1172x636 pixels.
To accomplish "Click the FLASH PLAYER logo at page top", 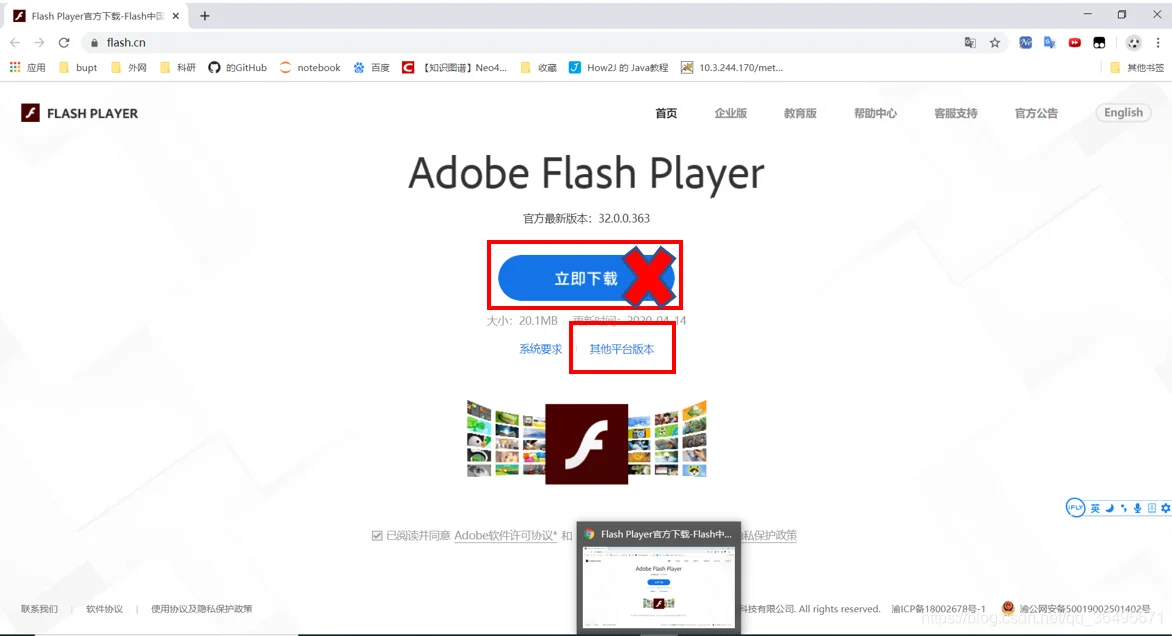I will [x=79, y=113].
